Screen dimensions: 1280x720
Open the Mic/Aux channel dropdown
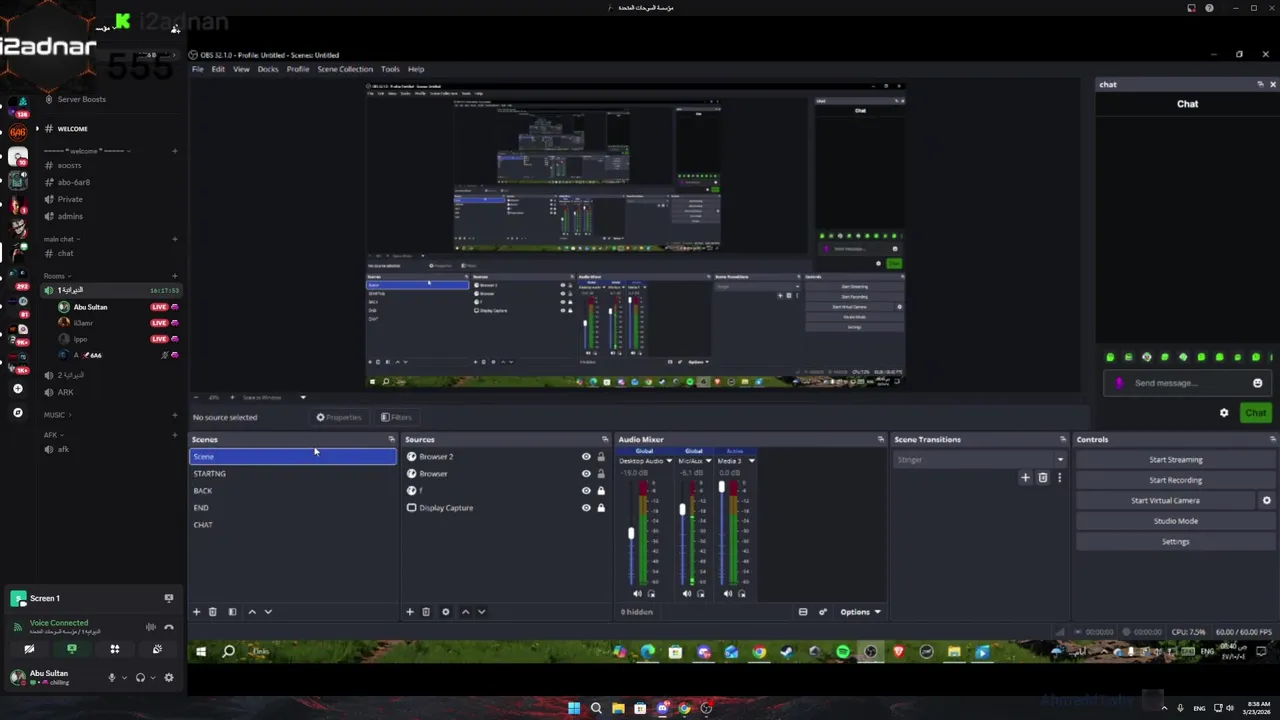[x=709, y=461]
